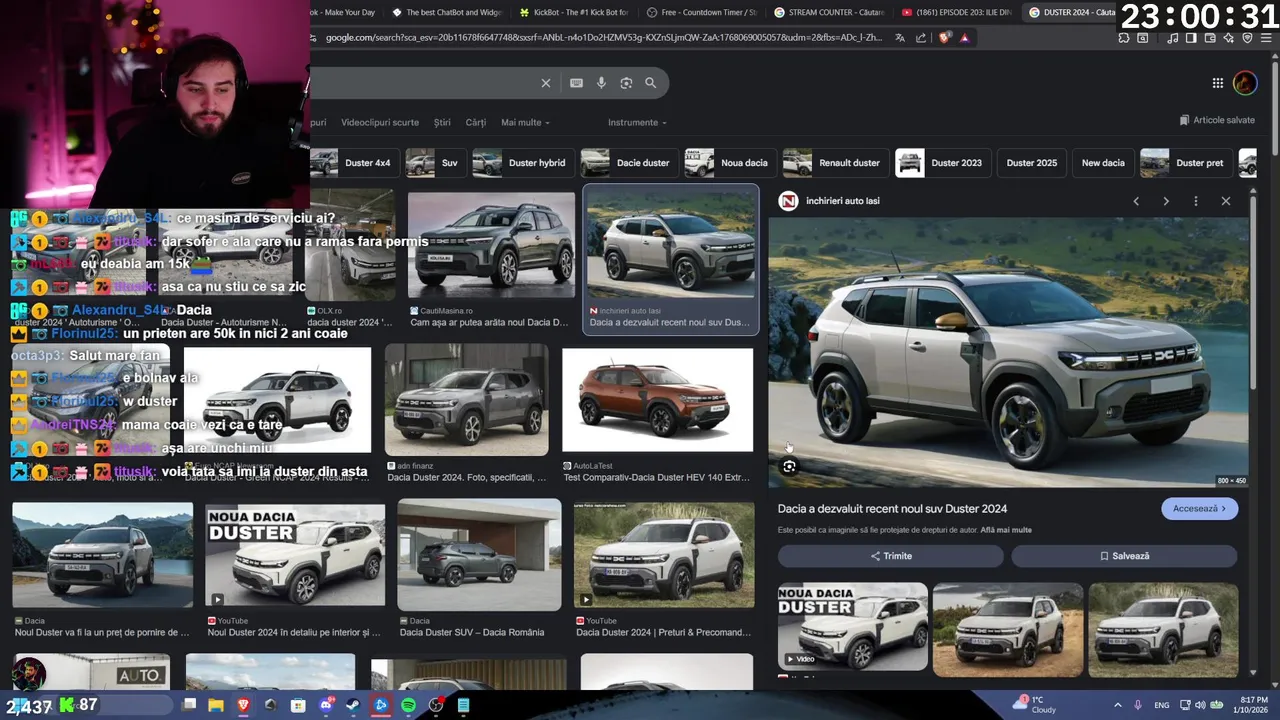This screenshot has height=720, width=1280.
Task: Switch to the Cărți tab
Action: (476, 122)
